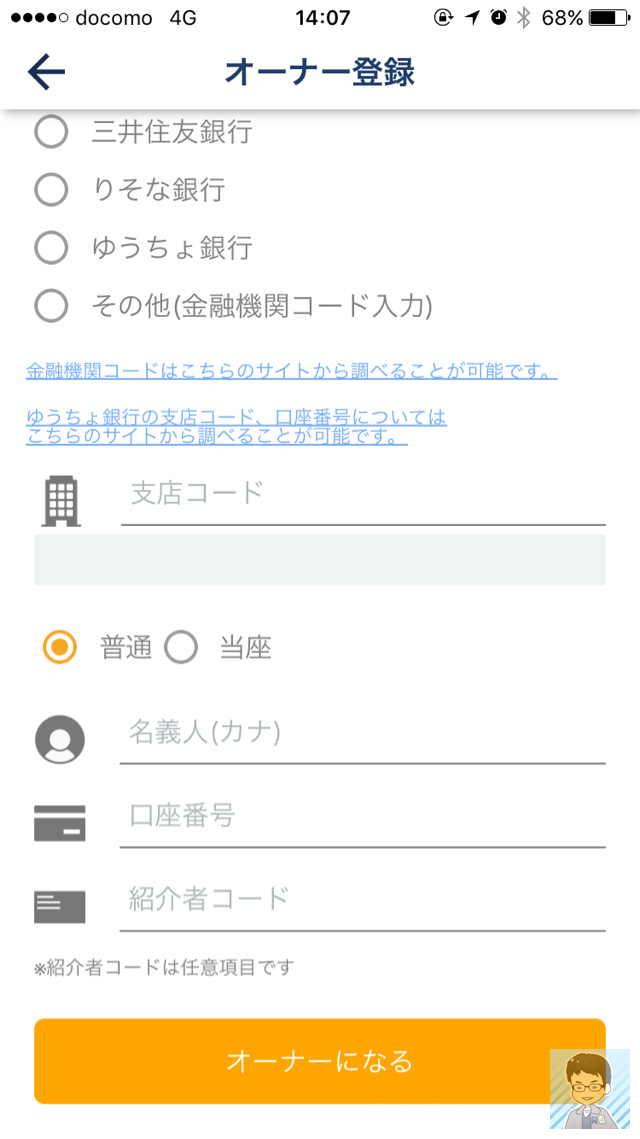The width and height of the screenshot is (640, 1139).
Task: Confirm 普通 account type is selected
Action: [x=60, y=648]
